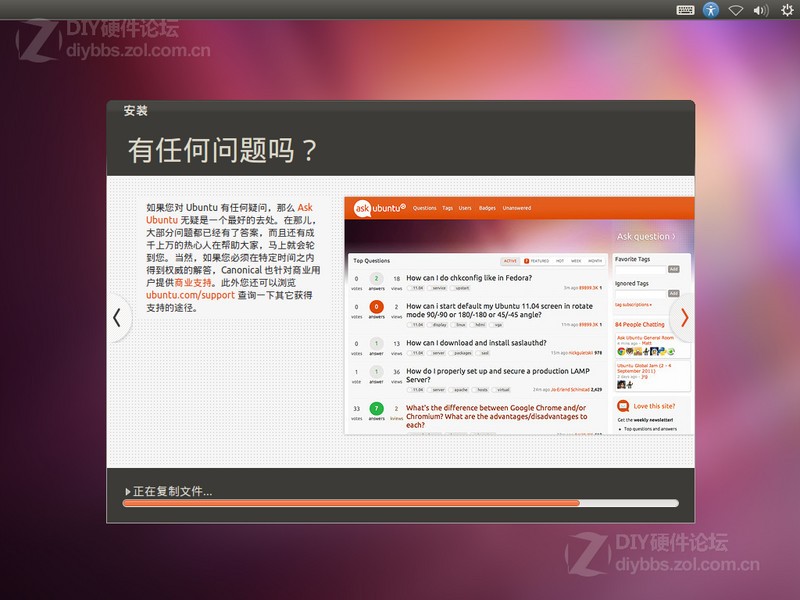This screenshot has height=600, width=800.
Task: Open the 'ubuntu.com/support' link
Action: click(190, 295)
